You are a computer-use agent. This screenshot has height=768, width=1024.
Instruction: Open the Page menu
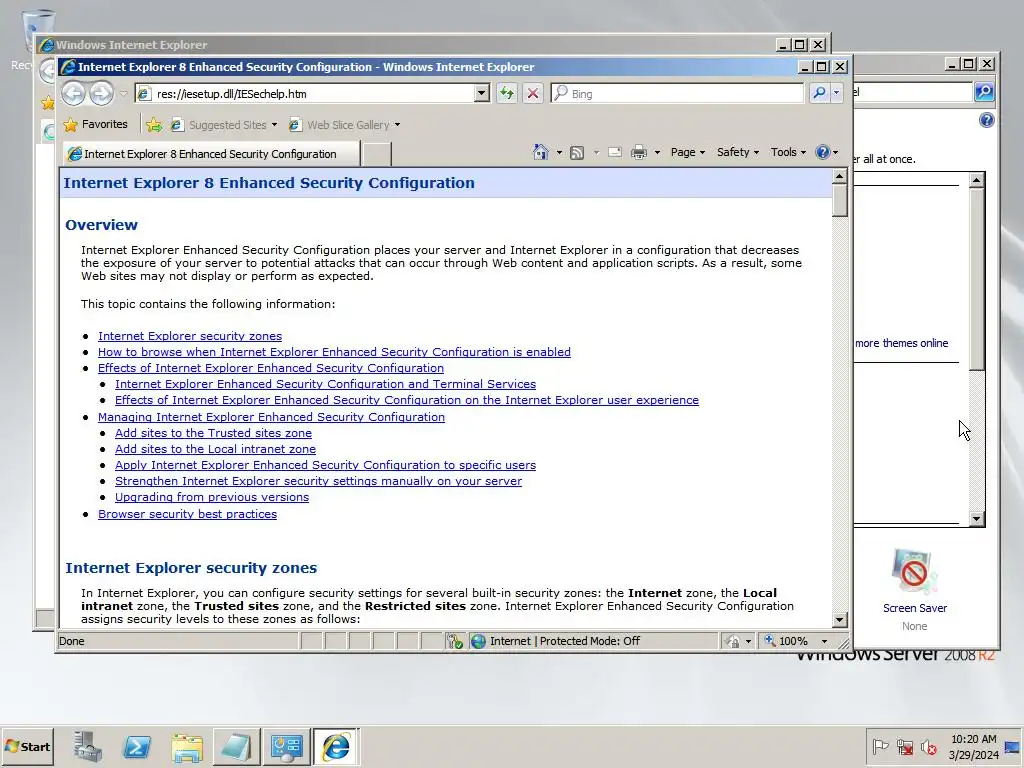pyautogui.click(x=688, y=152)
